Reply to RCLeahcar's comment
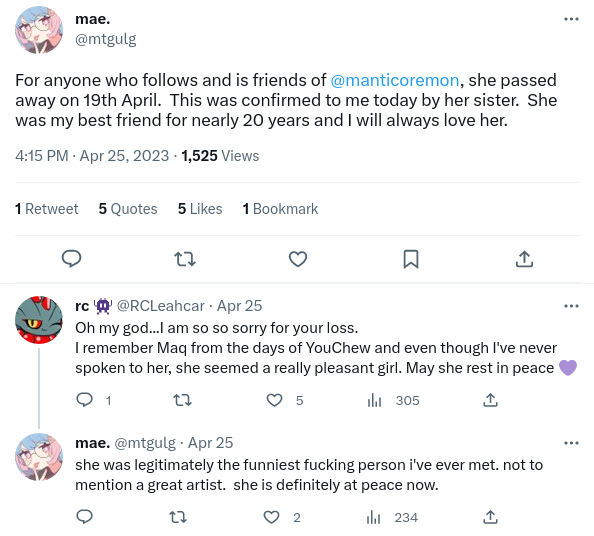This screenshot has height=536, width=594. [x=84, y=400]
